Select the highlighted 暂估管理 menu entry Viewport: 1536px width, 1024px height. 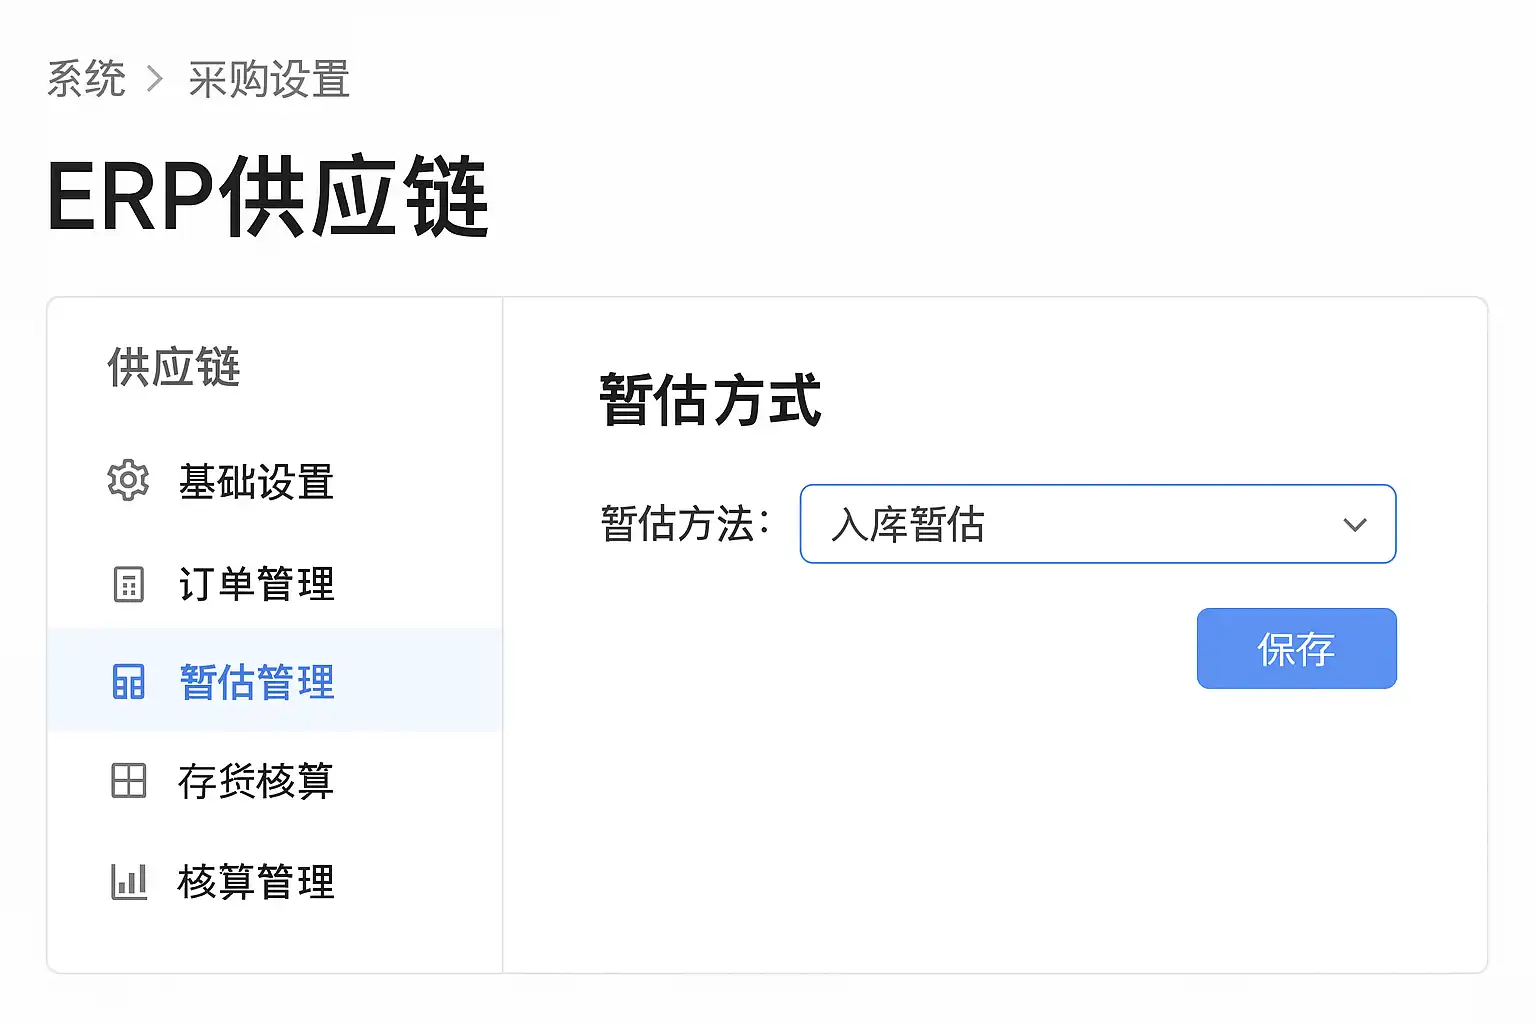(x=256, y=682)
